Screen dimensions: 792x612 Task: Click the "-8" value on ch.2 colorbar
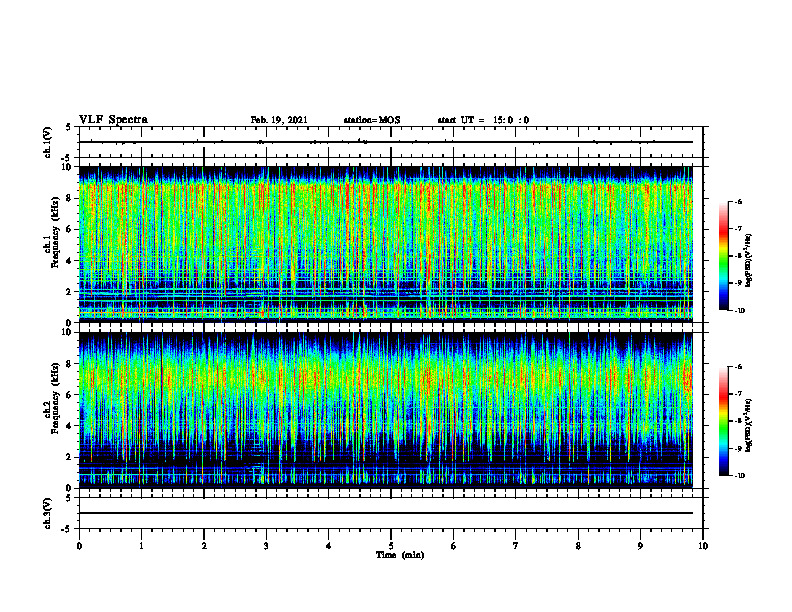(x=738, y=421)
